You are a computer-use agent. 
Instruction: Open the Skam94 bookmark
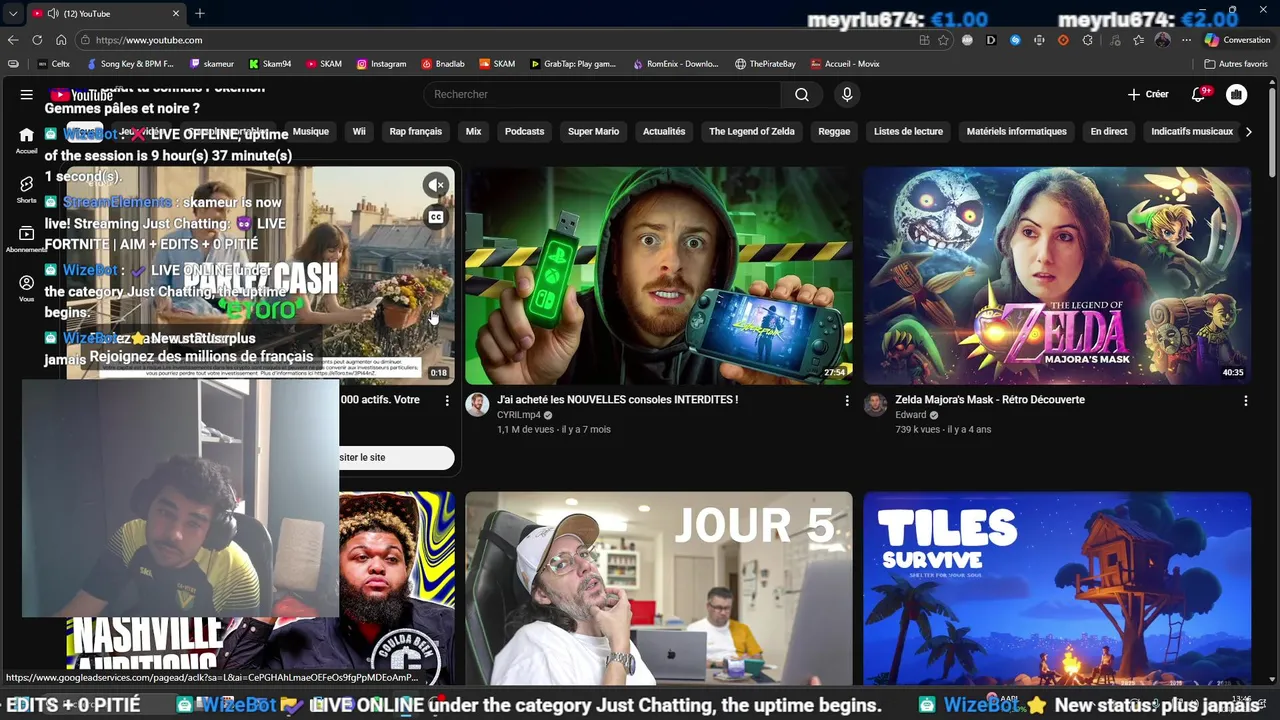pyautogui.click(x=270, y=64)
